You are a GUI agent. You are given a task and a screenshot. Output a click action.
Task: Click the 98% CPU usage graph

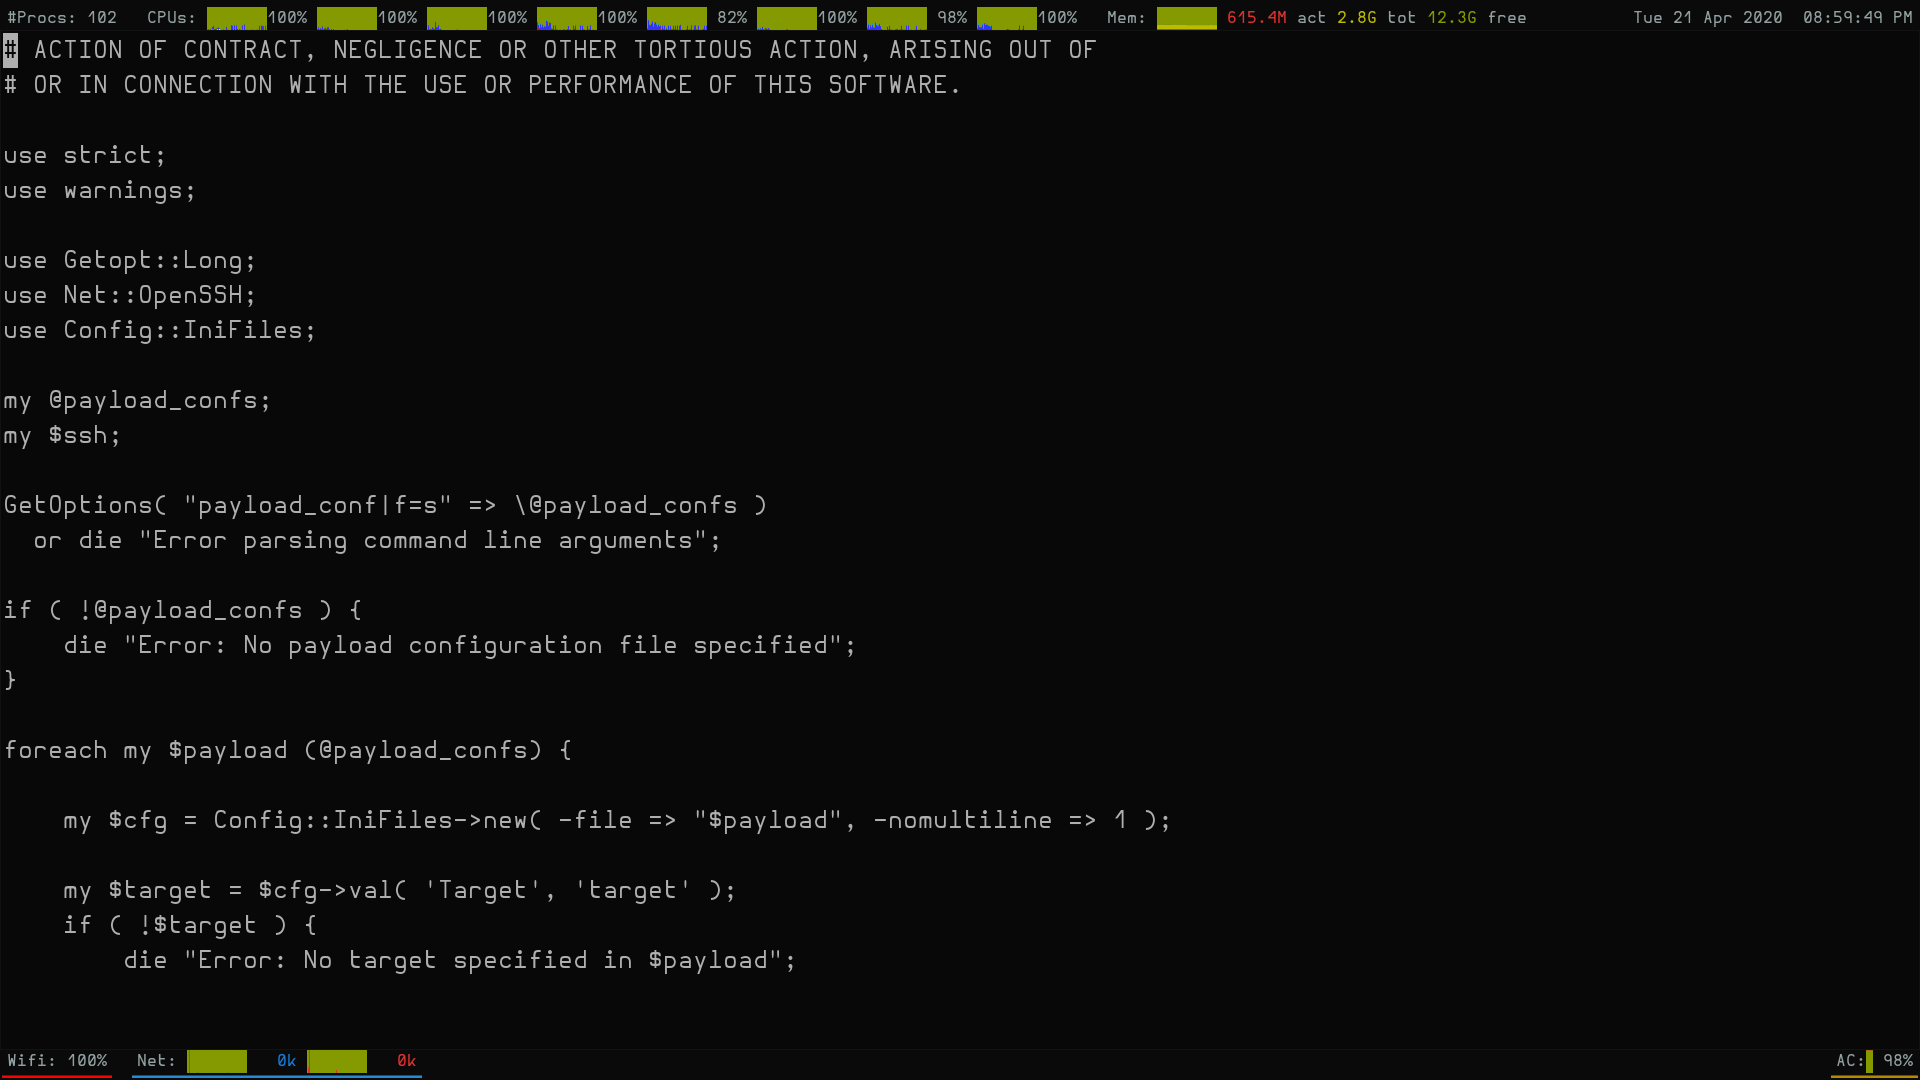896,18
